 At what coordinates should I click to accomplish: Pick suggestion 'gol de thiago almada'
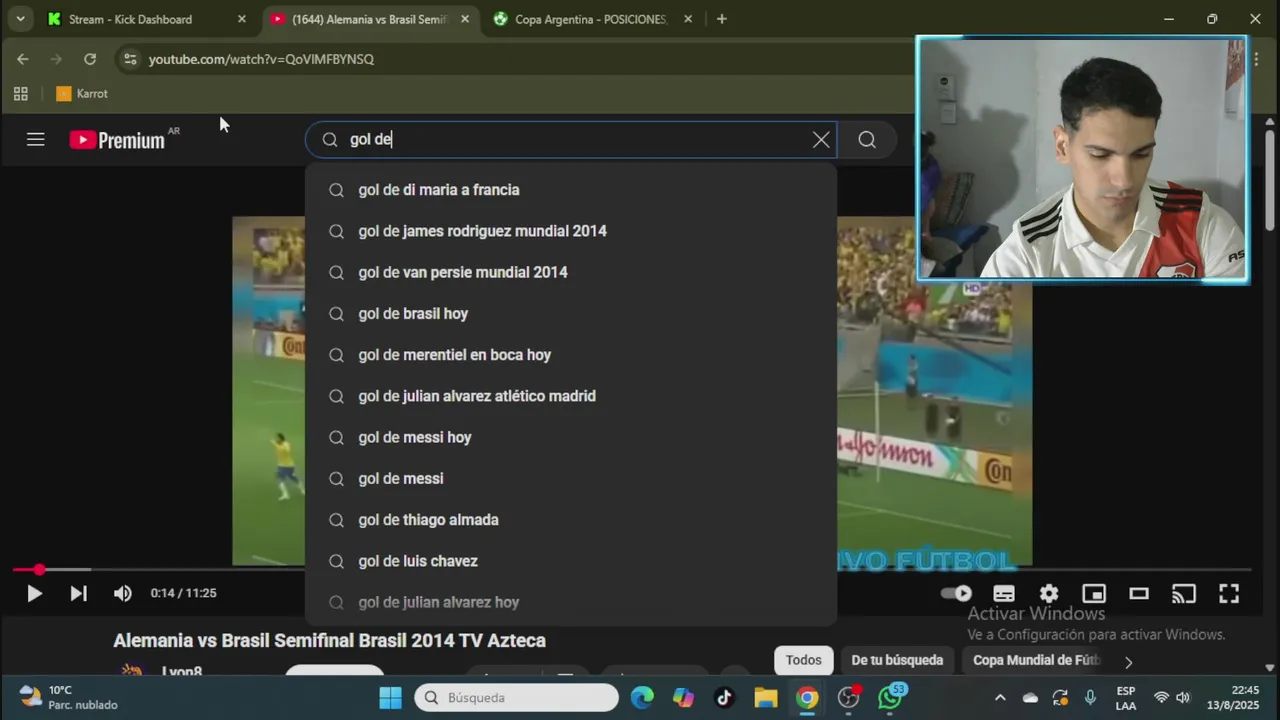point(571,520)
